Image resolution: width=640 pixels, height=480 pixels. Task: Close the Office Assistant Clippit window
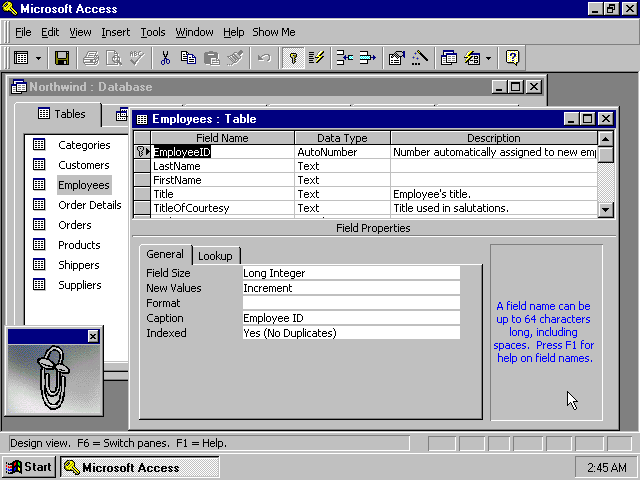tap(93, 336)
